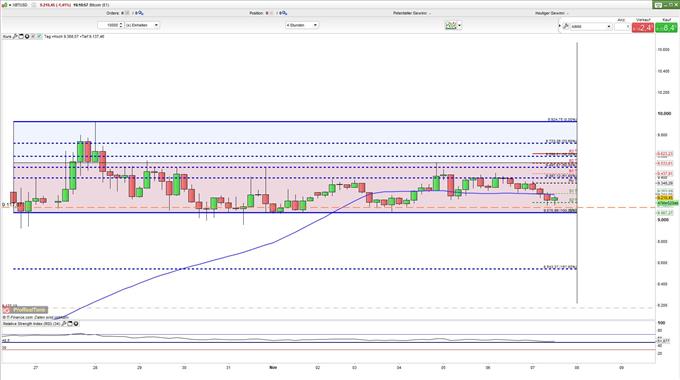Click the RSI panel window icon
680x380 pixels.
(x=70, y=324)
